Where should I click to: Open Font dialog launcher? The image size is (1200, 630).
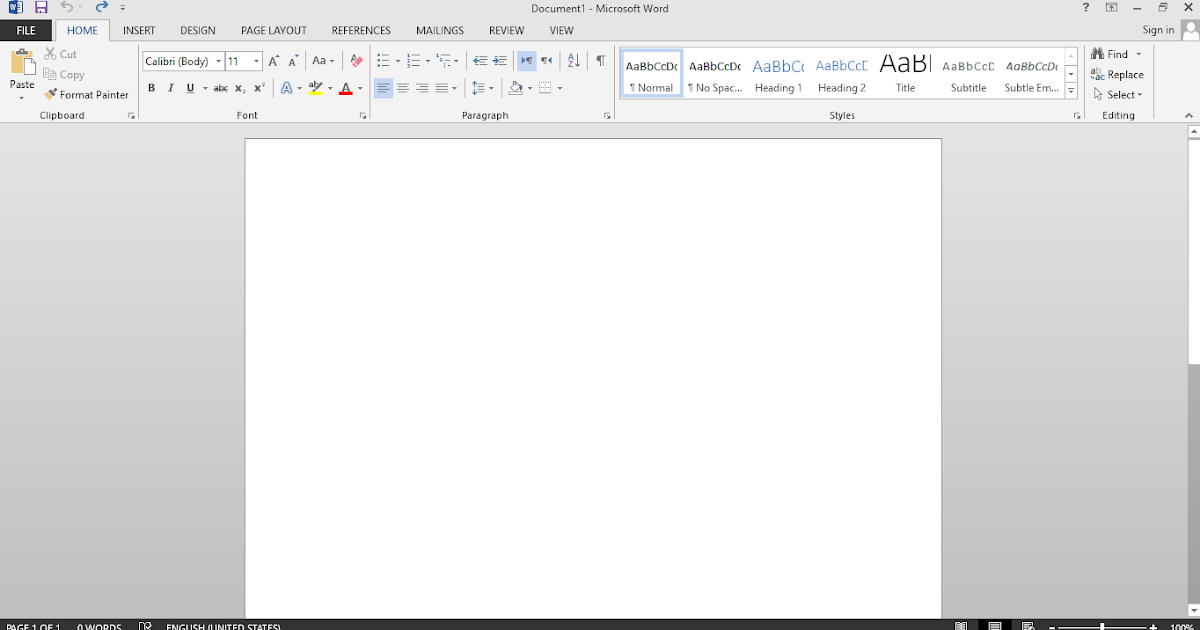click(x=362, y=116)
